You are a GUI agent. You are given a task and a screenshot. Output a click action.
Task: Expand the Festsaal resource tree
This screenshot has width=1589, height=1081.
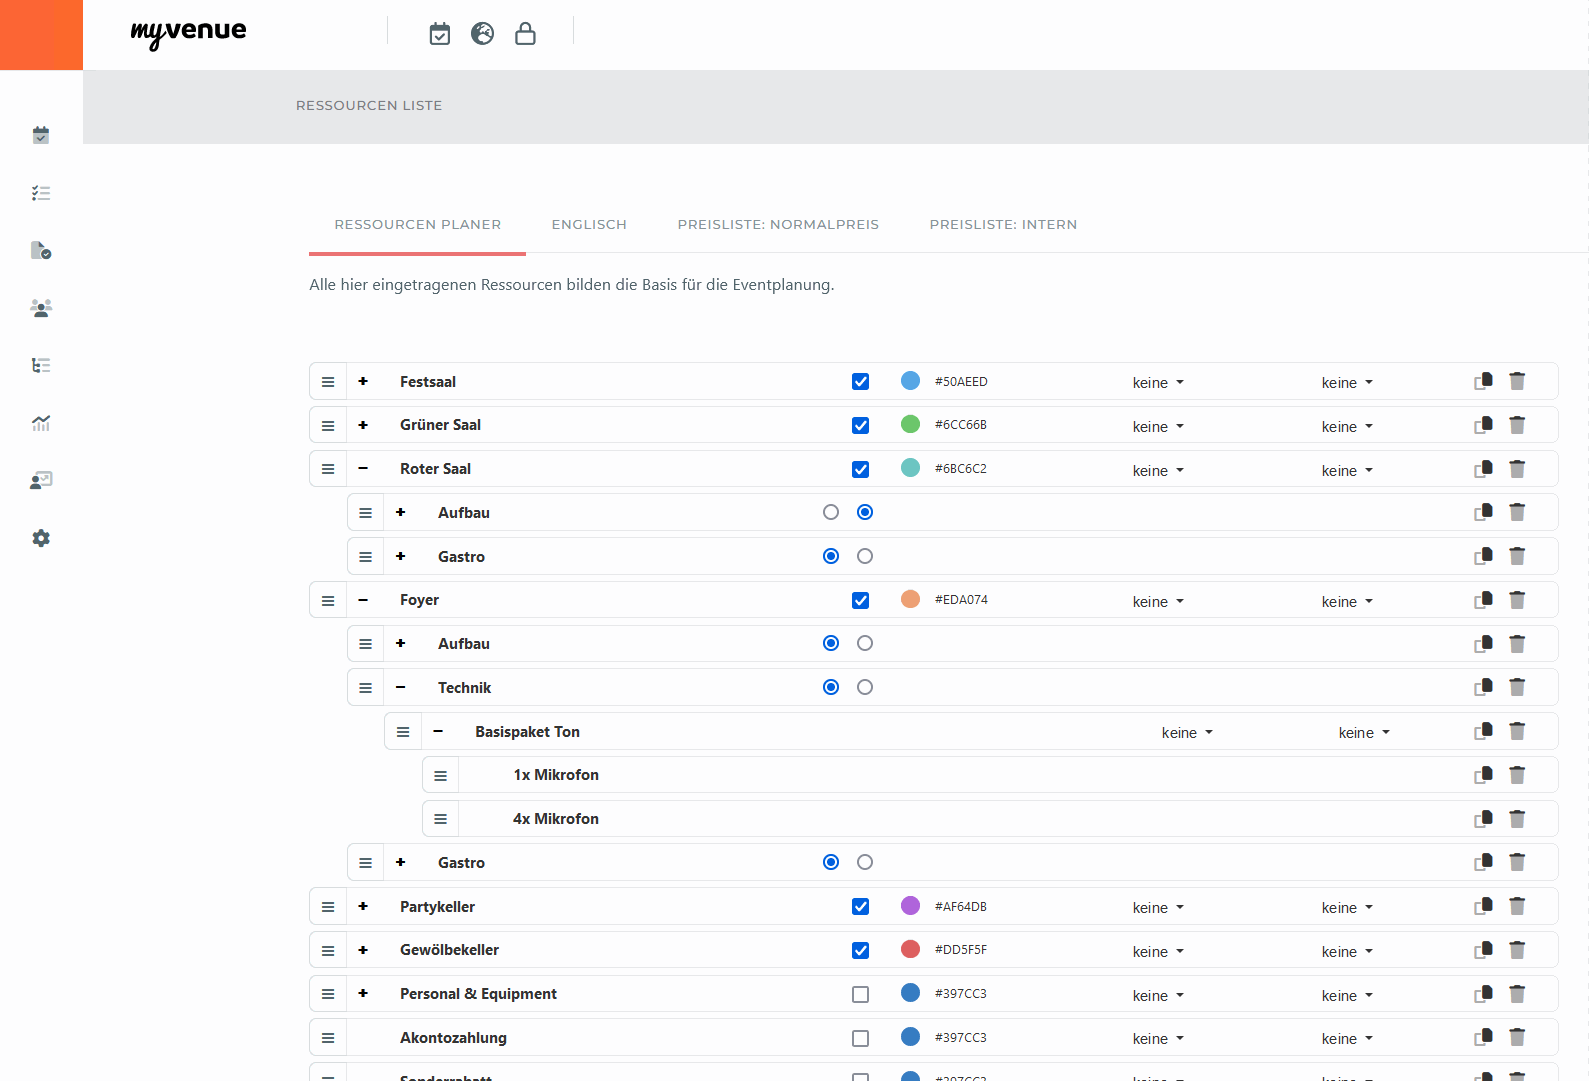click(x=363, y=381)
